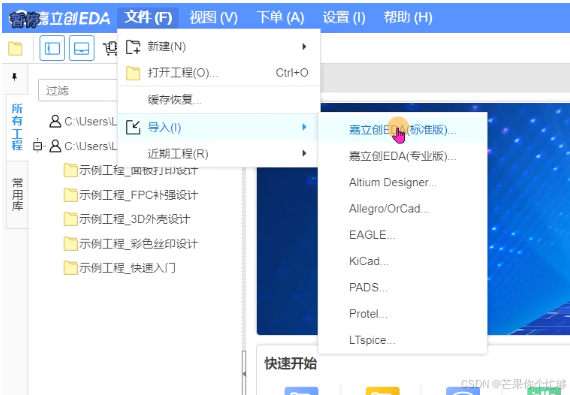
Task: Click folder icon of 示例工程_3D外壳设计
Action: pyautogui.click(x=71, y=219)
